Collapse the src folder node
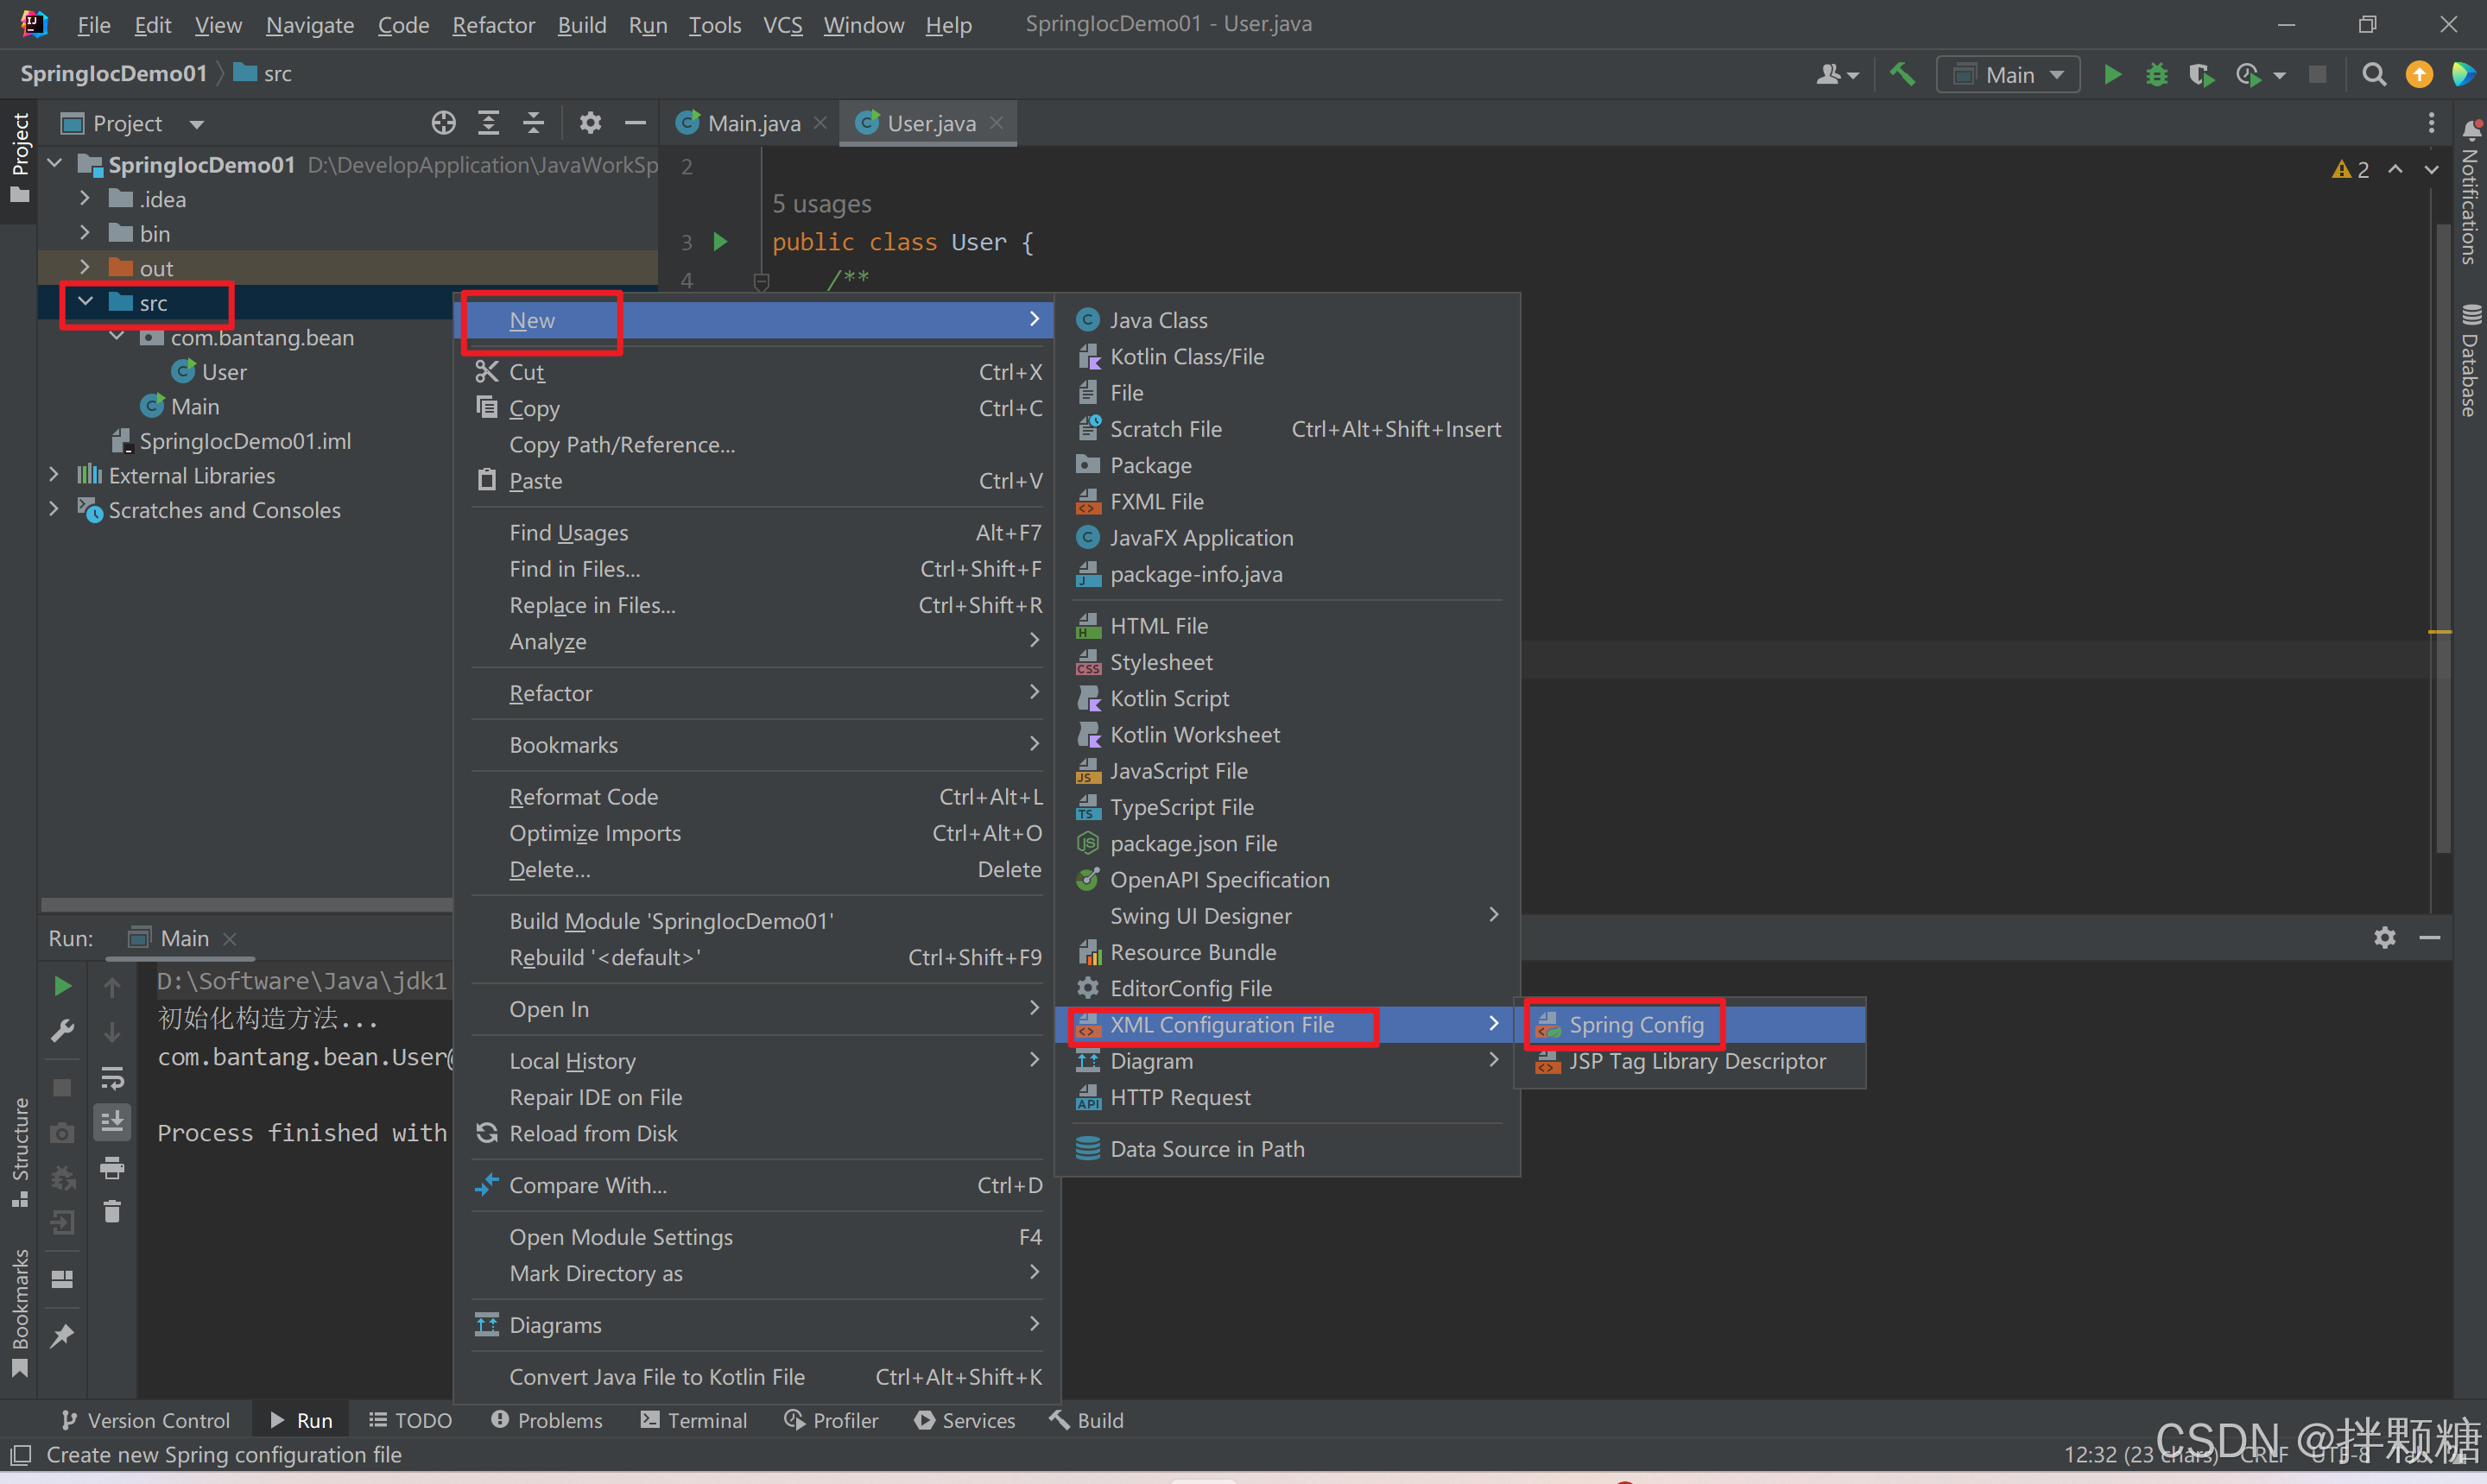 (x=86, y=302)
